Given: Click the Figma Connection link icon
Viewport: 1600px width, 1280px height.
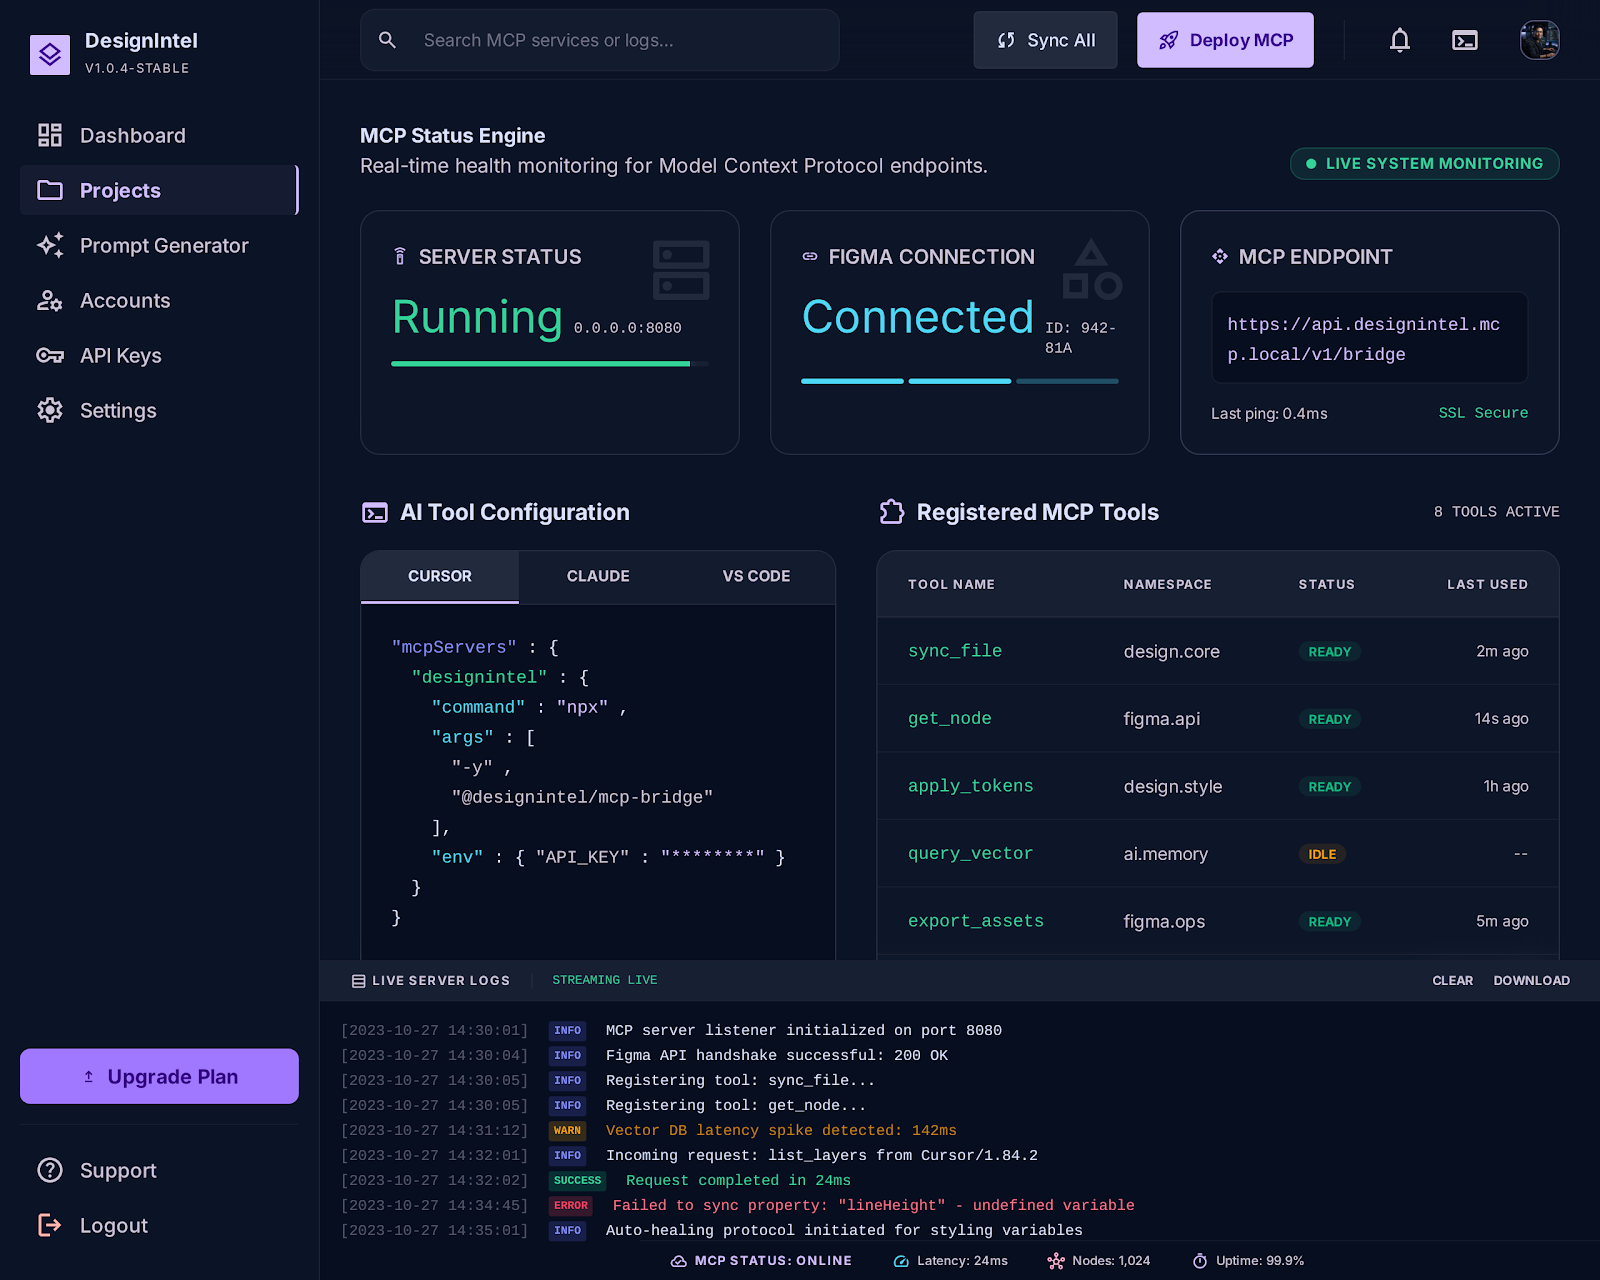Looking at the screenshot, I should [810, 257].
